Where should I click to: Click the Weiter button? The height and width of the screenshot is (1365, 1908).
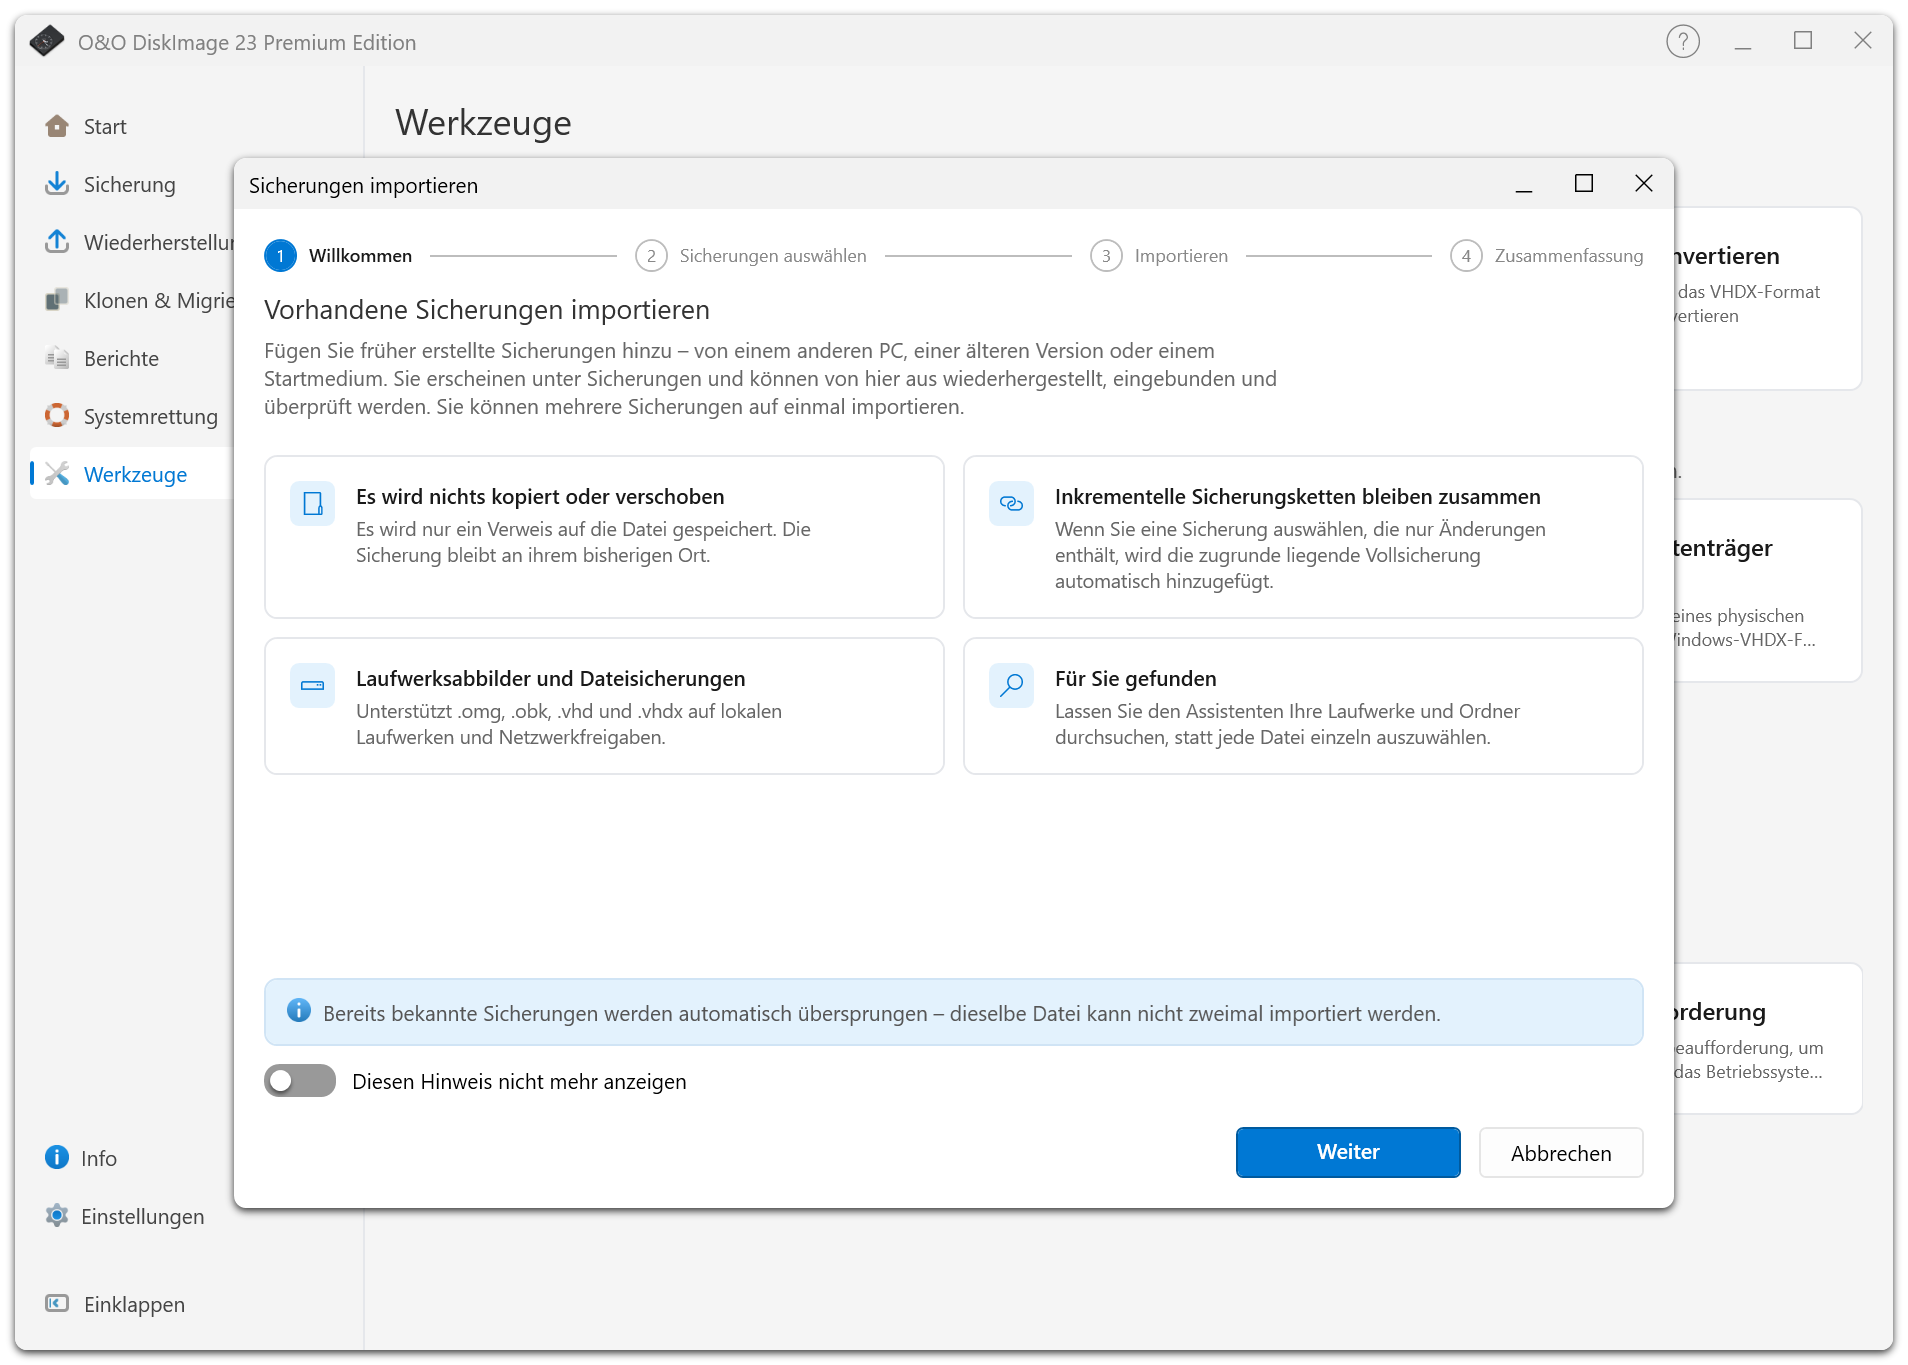coord(1347,1152)
